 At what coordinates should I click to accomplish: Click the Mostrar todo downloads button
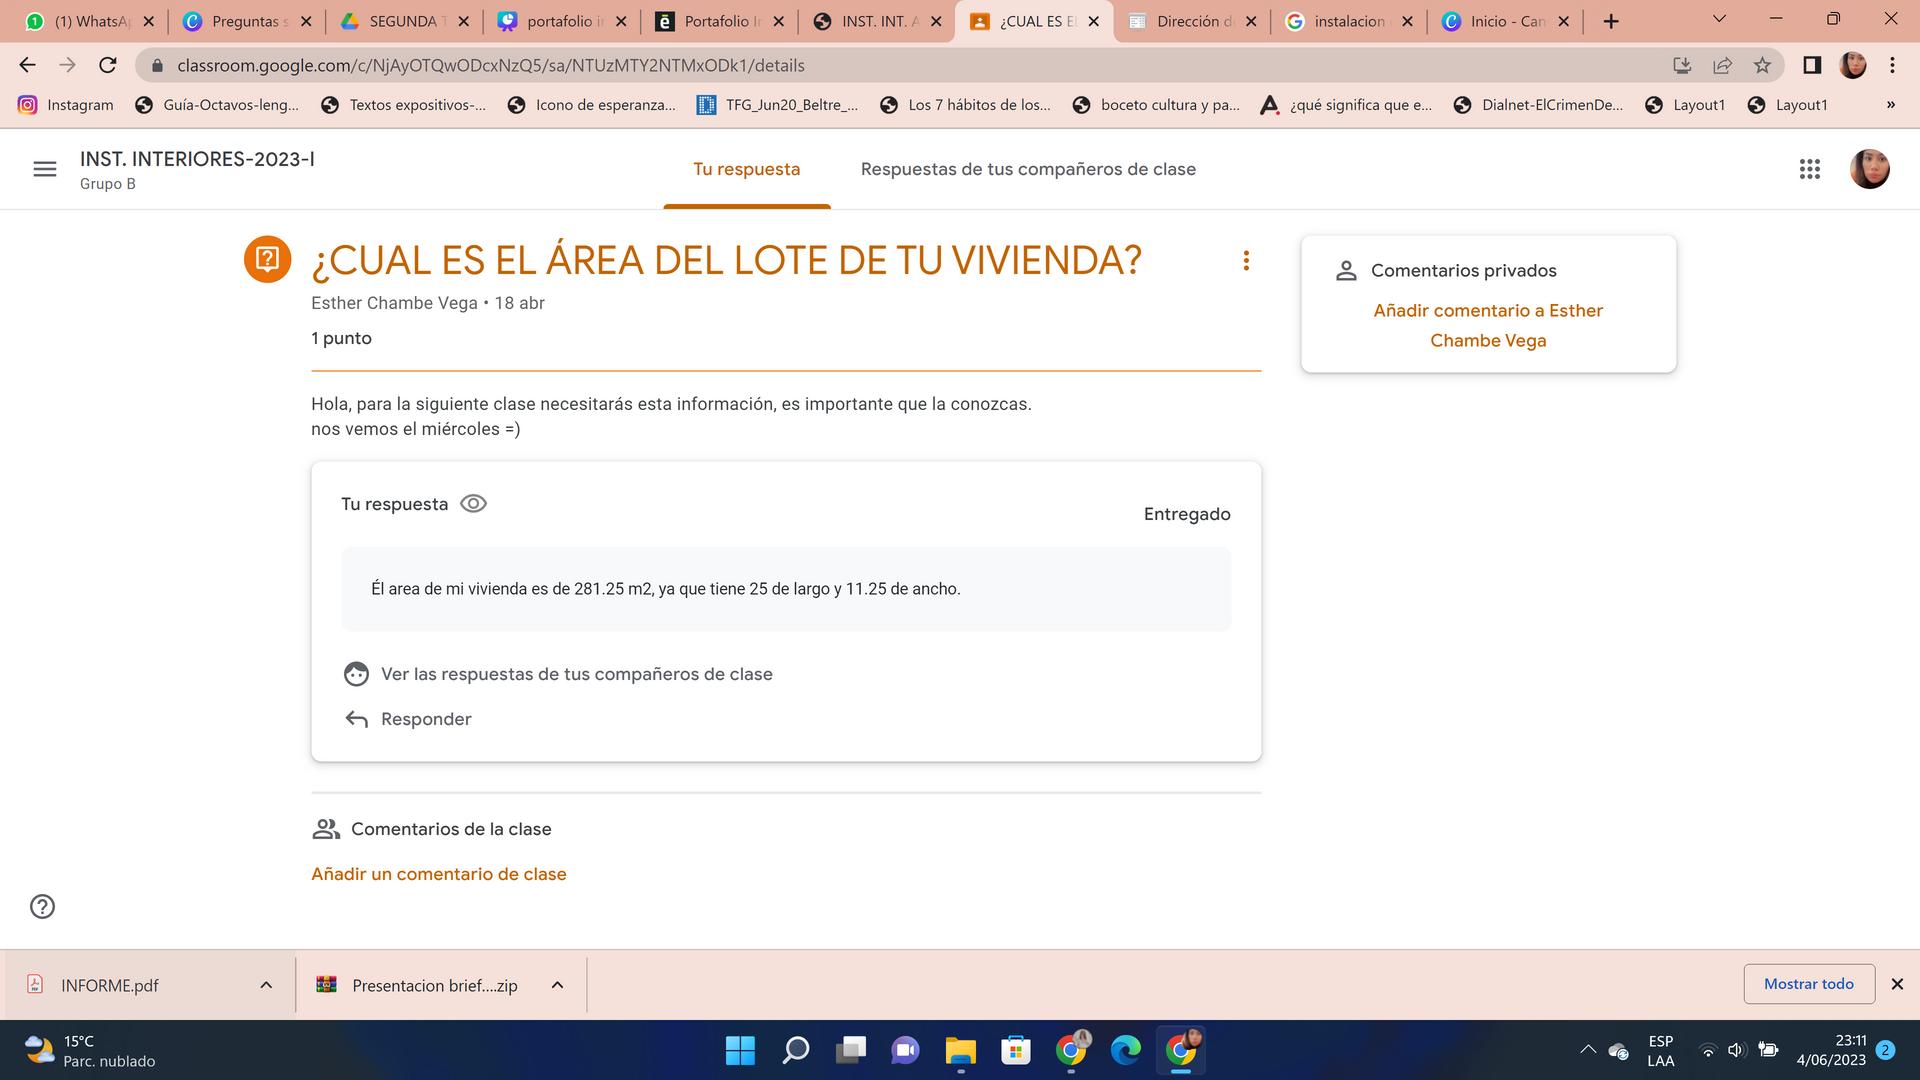coord(1808,984)
